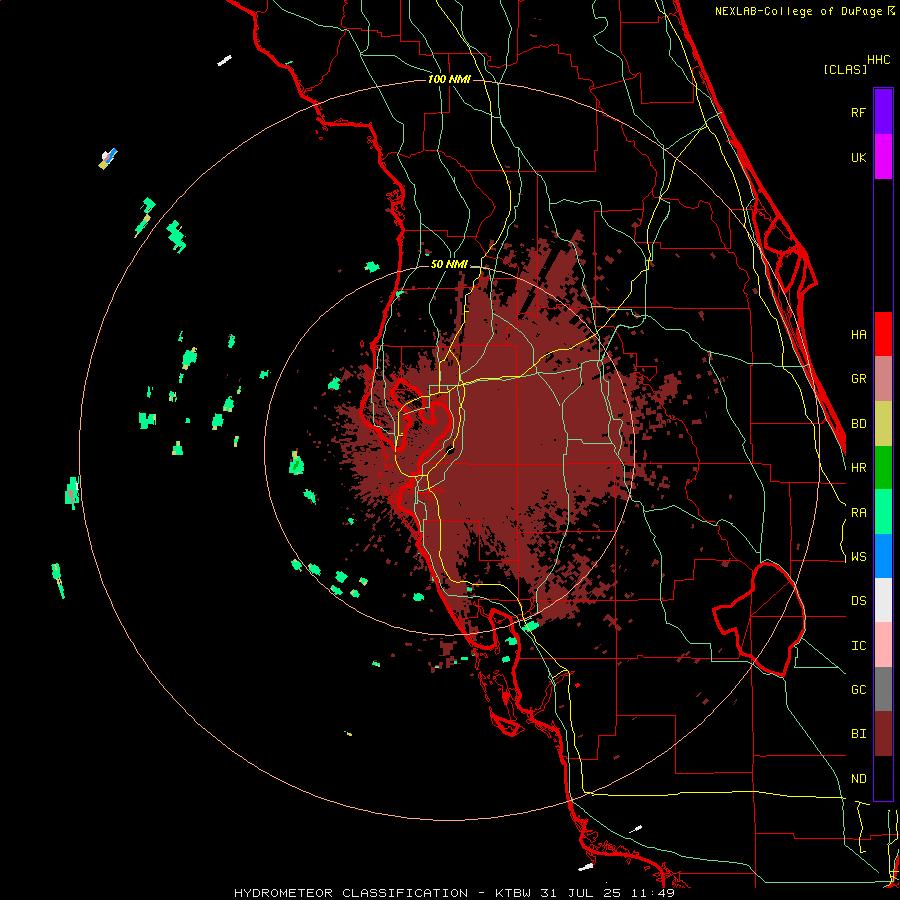Viewport: 900px width, 900px height.
Task: Select the dusty pink GR color swatch
Action: coord(883,378)
